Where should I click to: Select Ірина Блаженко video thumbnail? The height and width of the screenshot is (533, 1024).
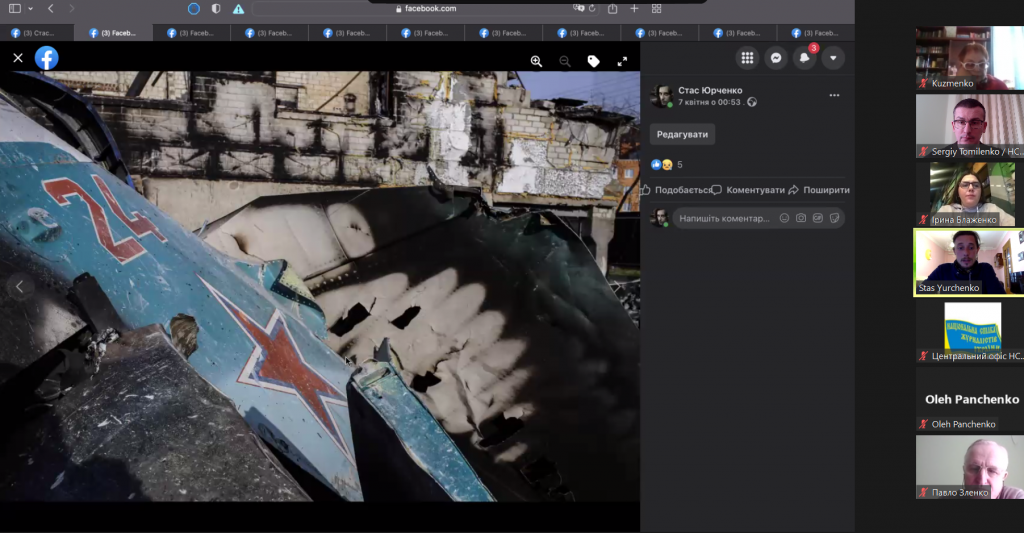(971, 194)
